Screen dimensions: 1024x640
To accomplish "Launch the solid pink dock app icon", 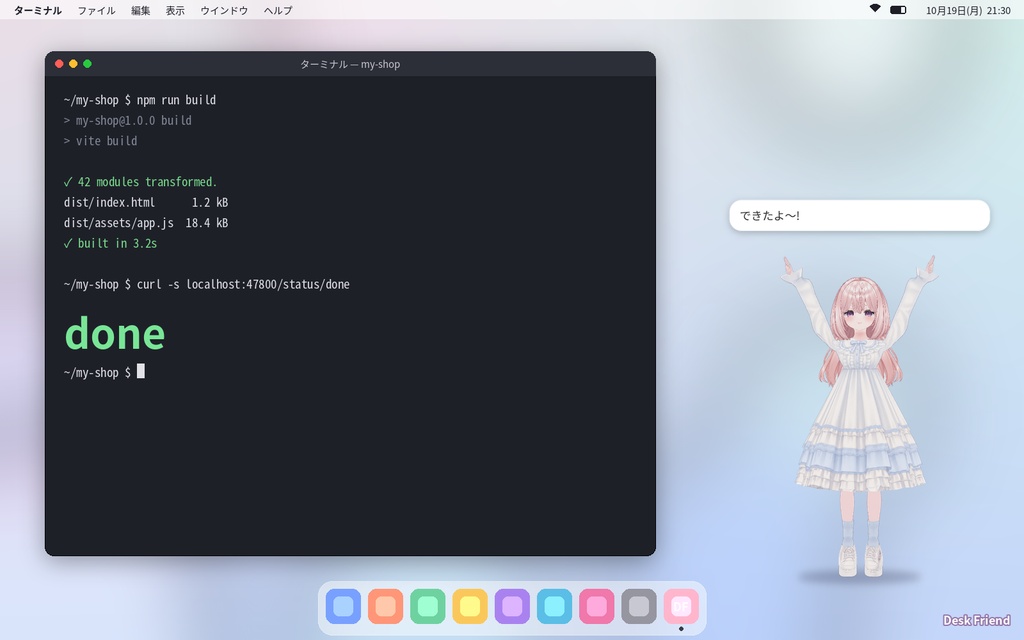I will [596, 606].
